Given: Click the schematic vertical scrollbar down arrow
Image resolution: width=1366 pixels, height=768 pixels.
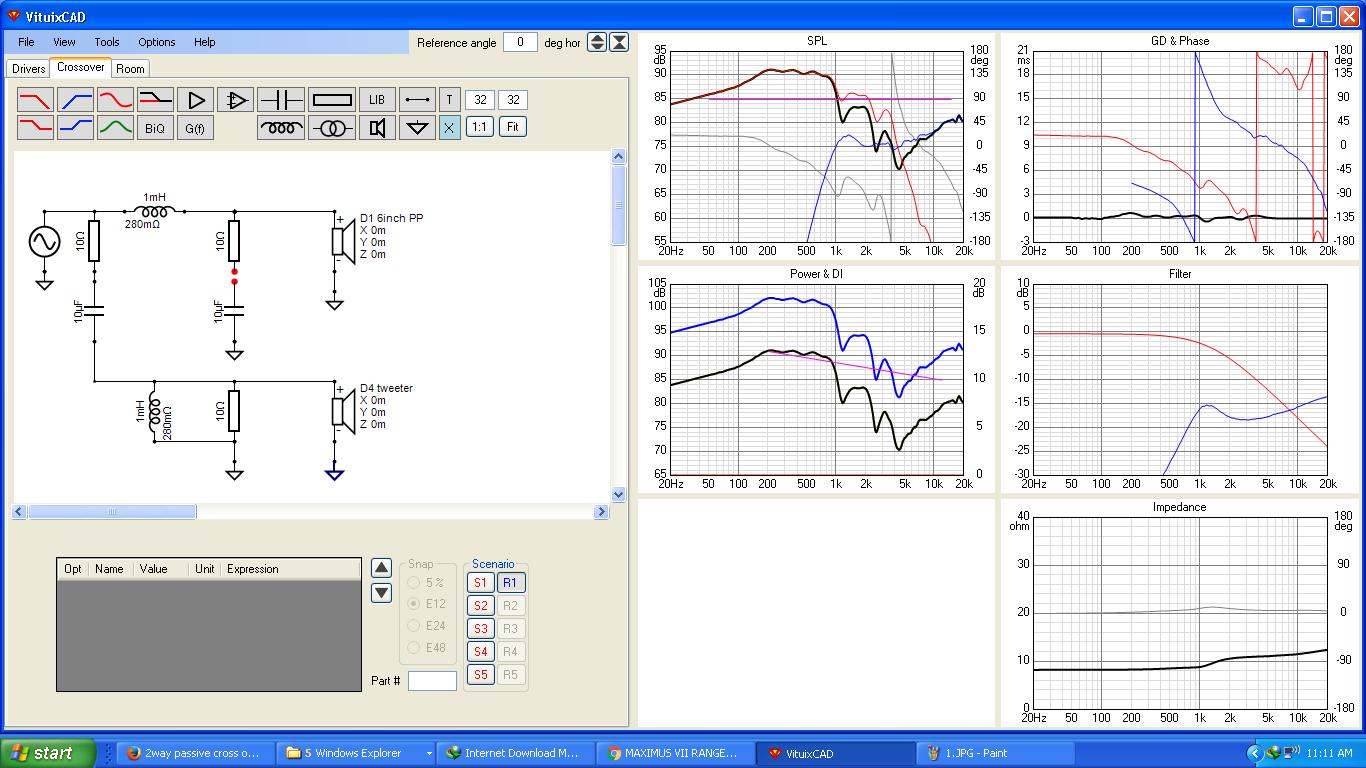Looking at the screenshot, I should 618,494.
